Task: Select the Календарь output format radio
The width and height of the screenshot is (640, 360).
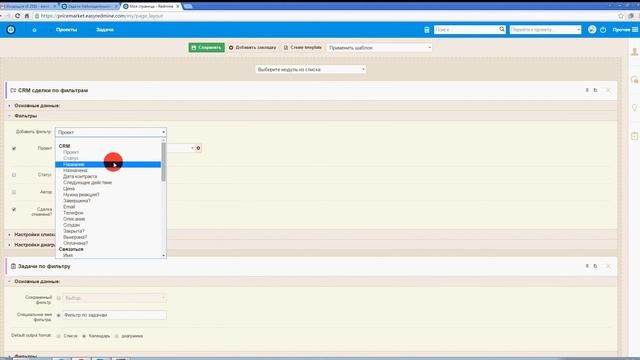Action: click(x=84, y=336)
